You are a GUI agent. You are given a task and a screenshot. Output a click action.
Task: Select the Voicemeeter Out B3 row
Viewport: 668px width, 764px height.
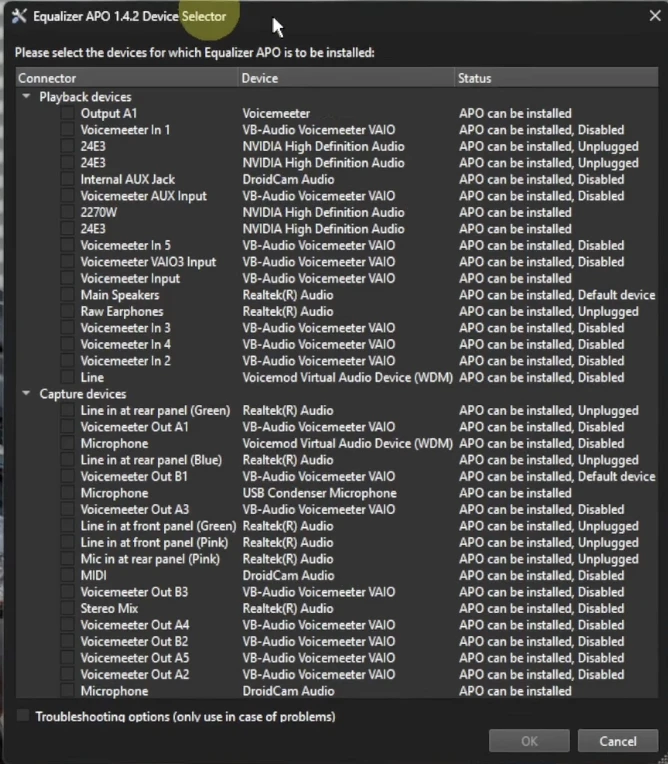[x=337, y=592]
